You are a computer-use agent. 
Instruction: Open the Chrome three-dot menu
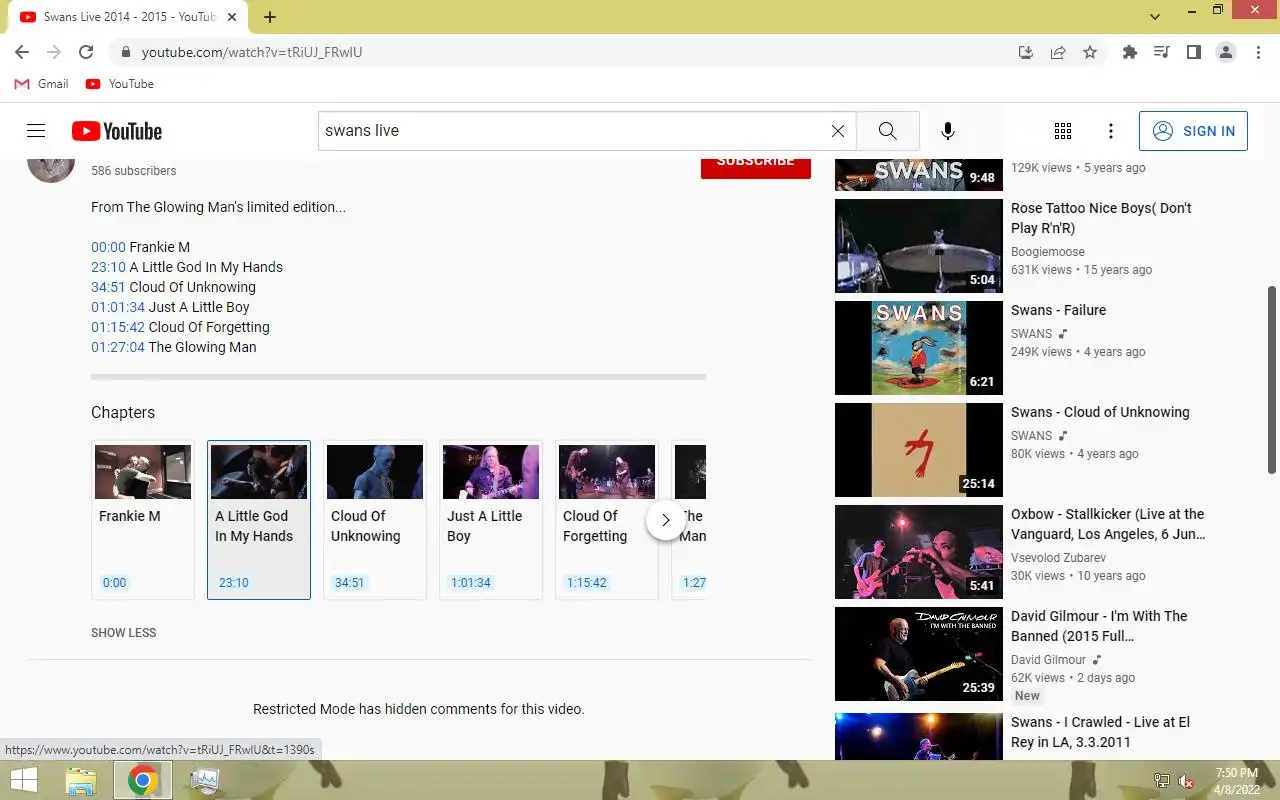[x=1258, y=52]
